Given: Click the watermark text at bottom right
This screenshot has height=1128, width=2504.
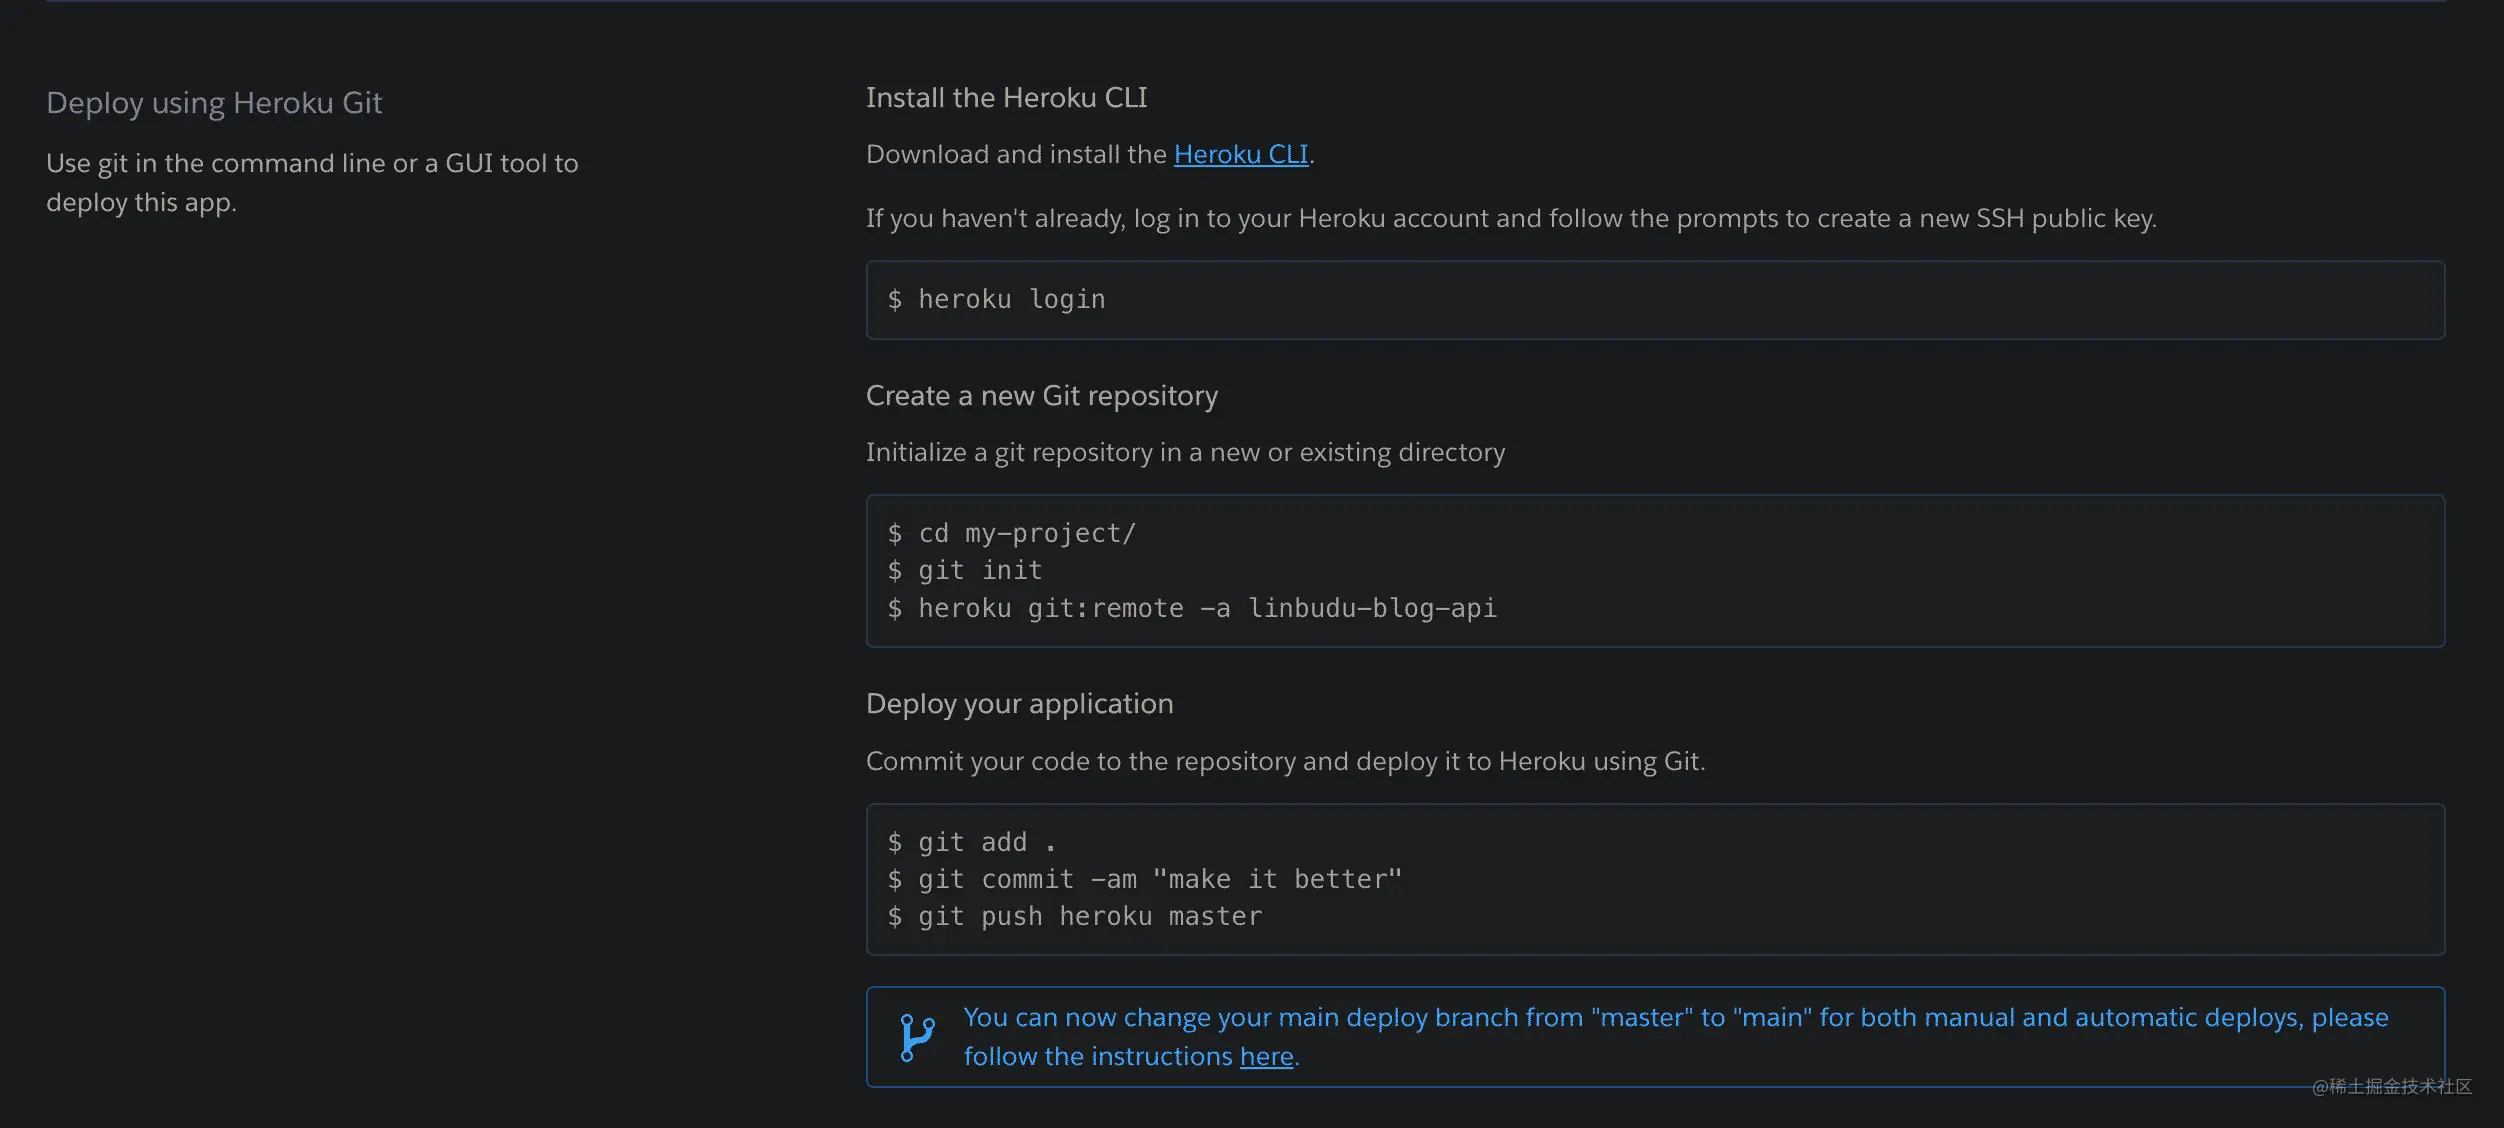Looking at the screenshot, I should [2391, 1086].
